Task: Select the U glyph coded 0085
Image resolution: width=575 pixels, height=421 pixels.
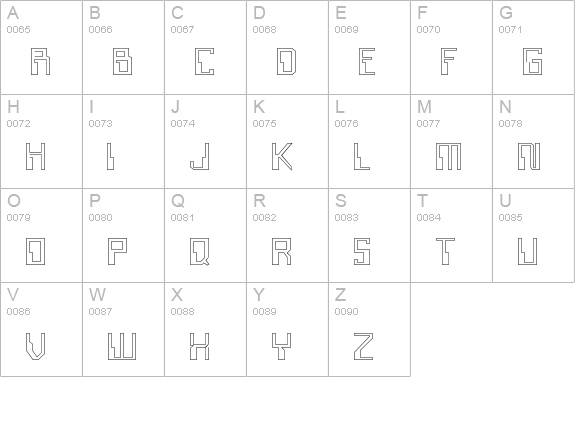Action: tap(528, 251)
